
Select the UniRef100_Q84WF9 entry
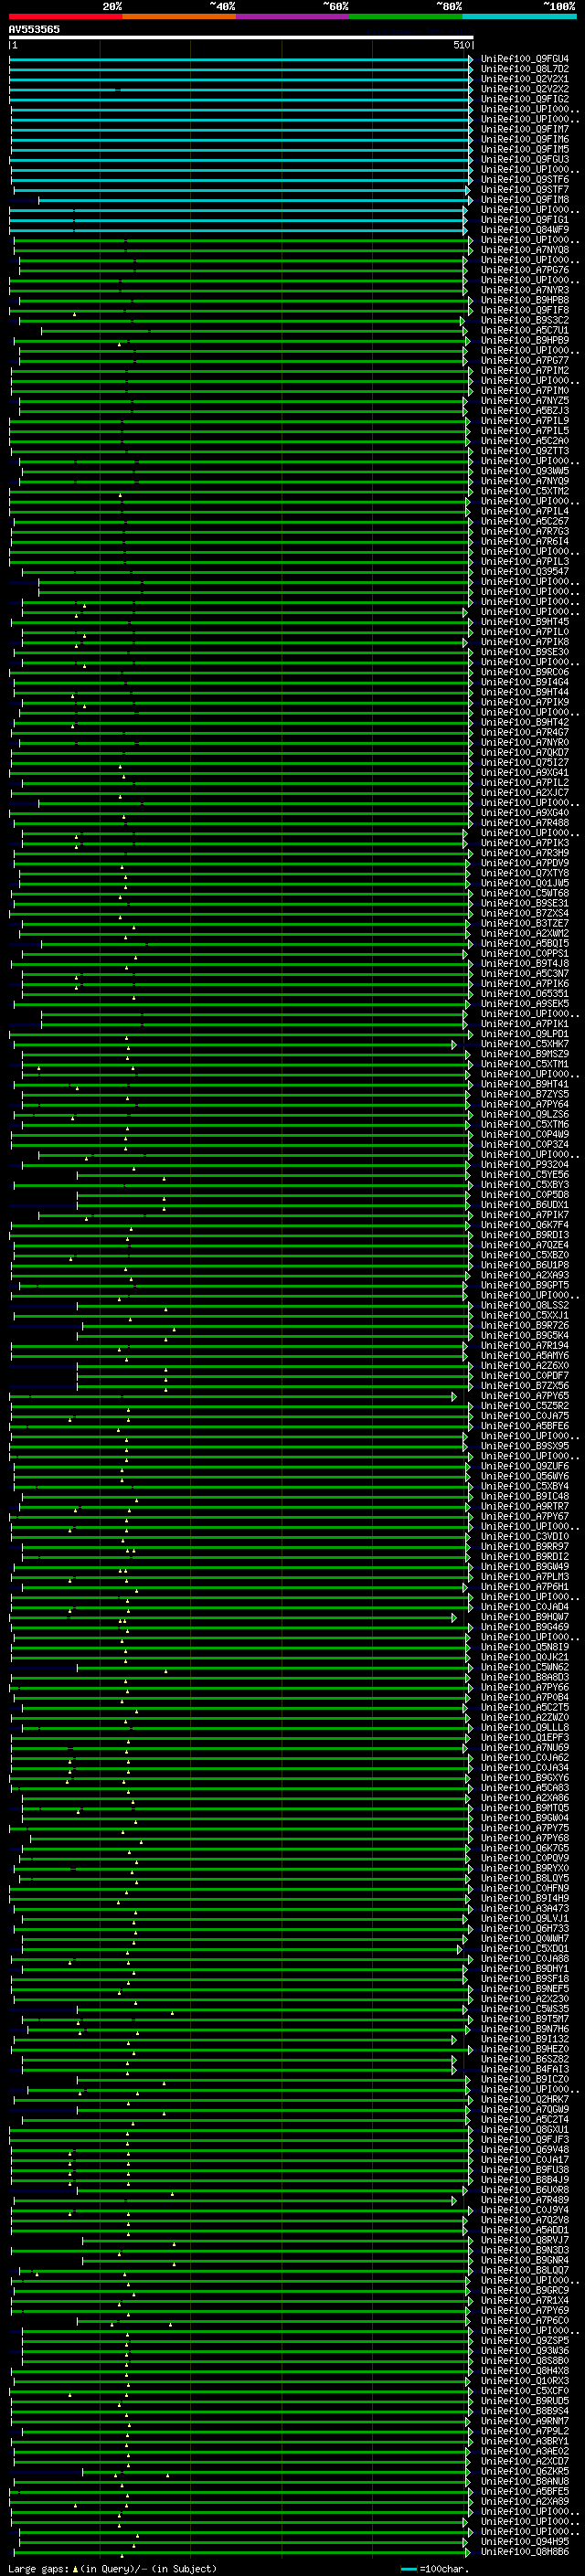point(525,230)
